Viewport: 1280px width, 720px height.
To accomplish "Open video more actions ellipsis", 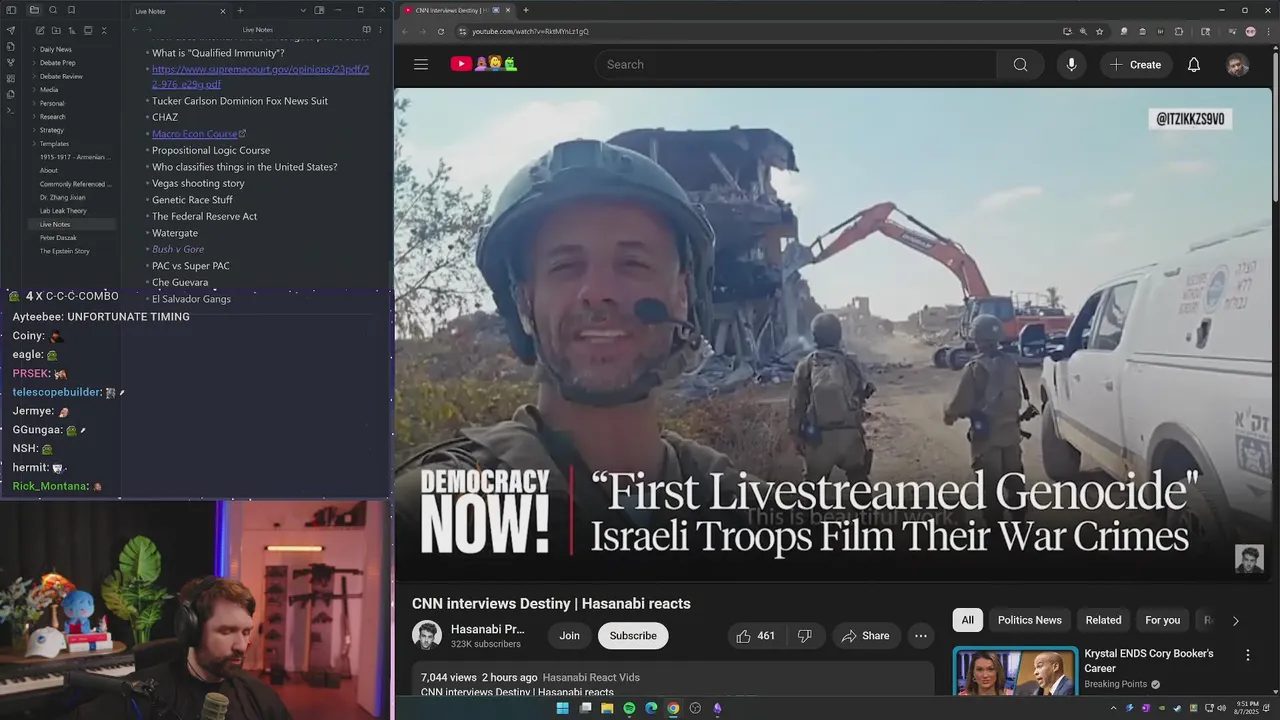I will coord(921,636).
